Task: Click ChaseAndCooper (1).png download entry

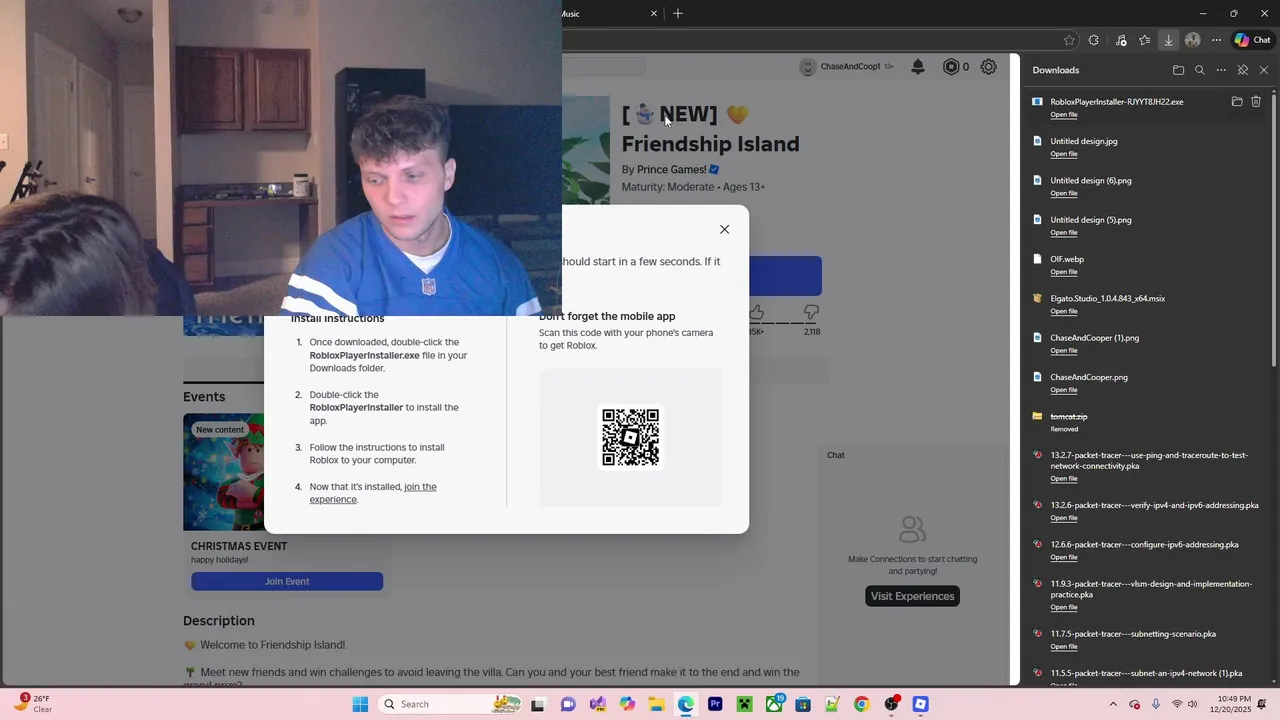Action: 1147,343
